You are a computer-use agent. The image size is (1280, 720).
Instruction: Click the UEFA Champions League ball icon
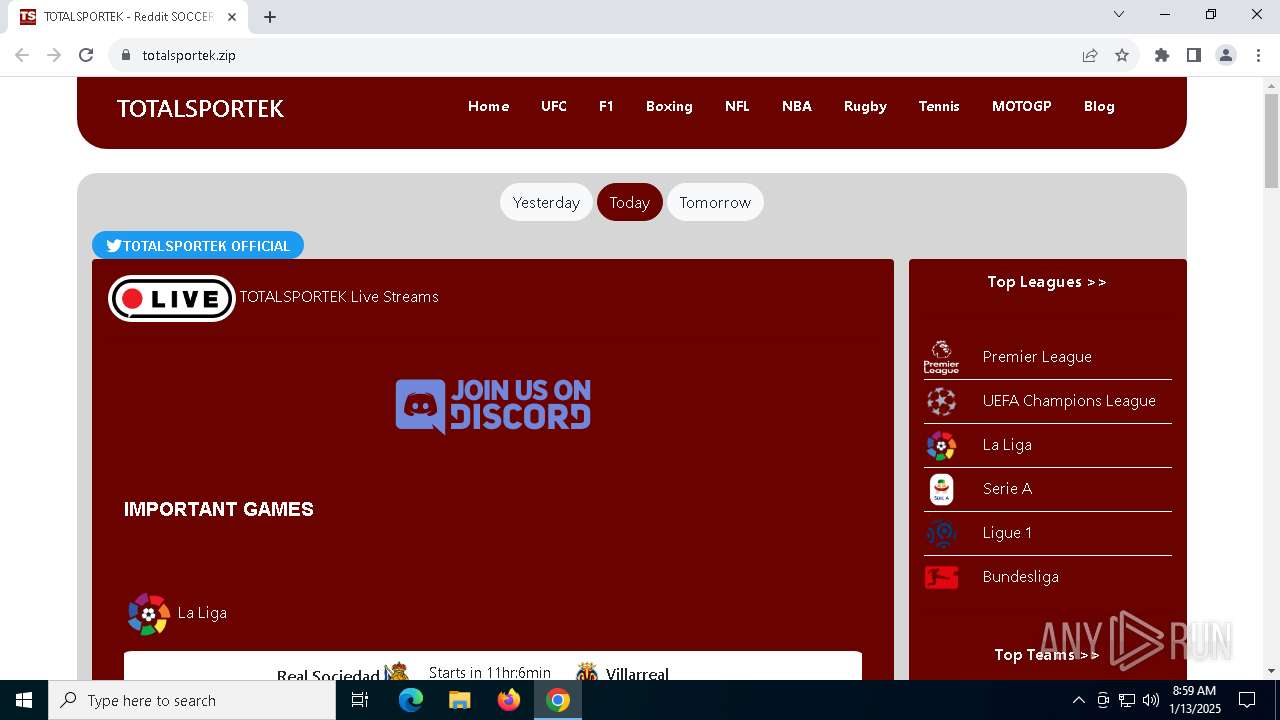tap(941, 401)
